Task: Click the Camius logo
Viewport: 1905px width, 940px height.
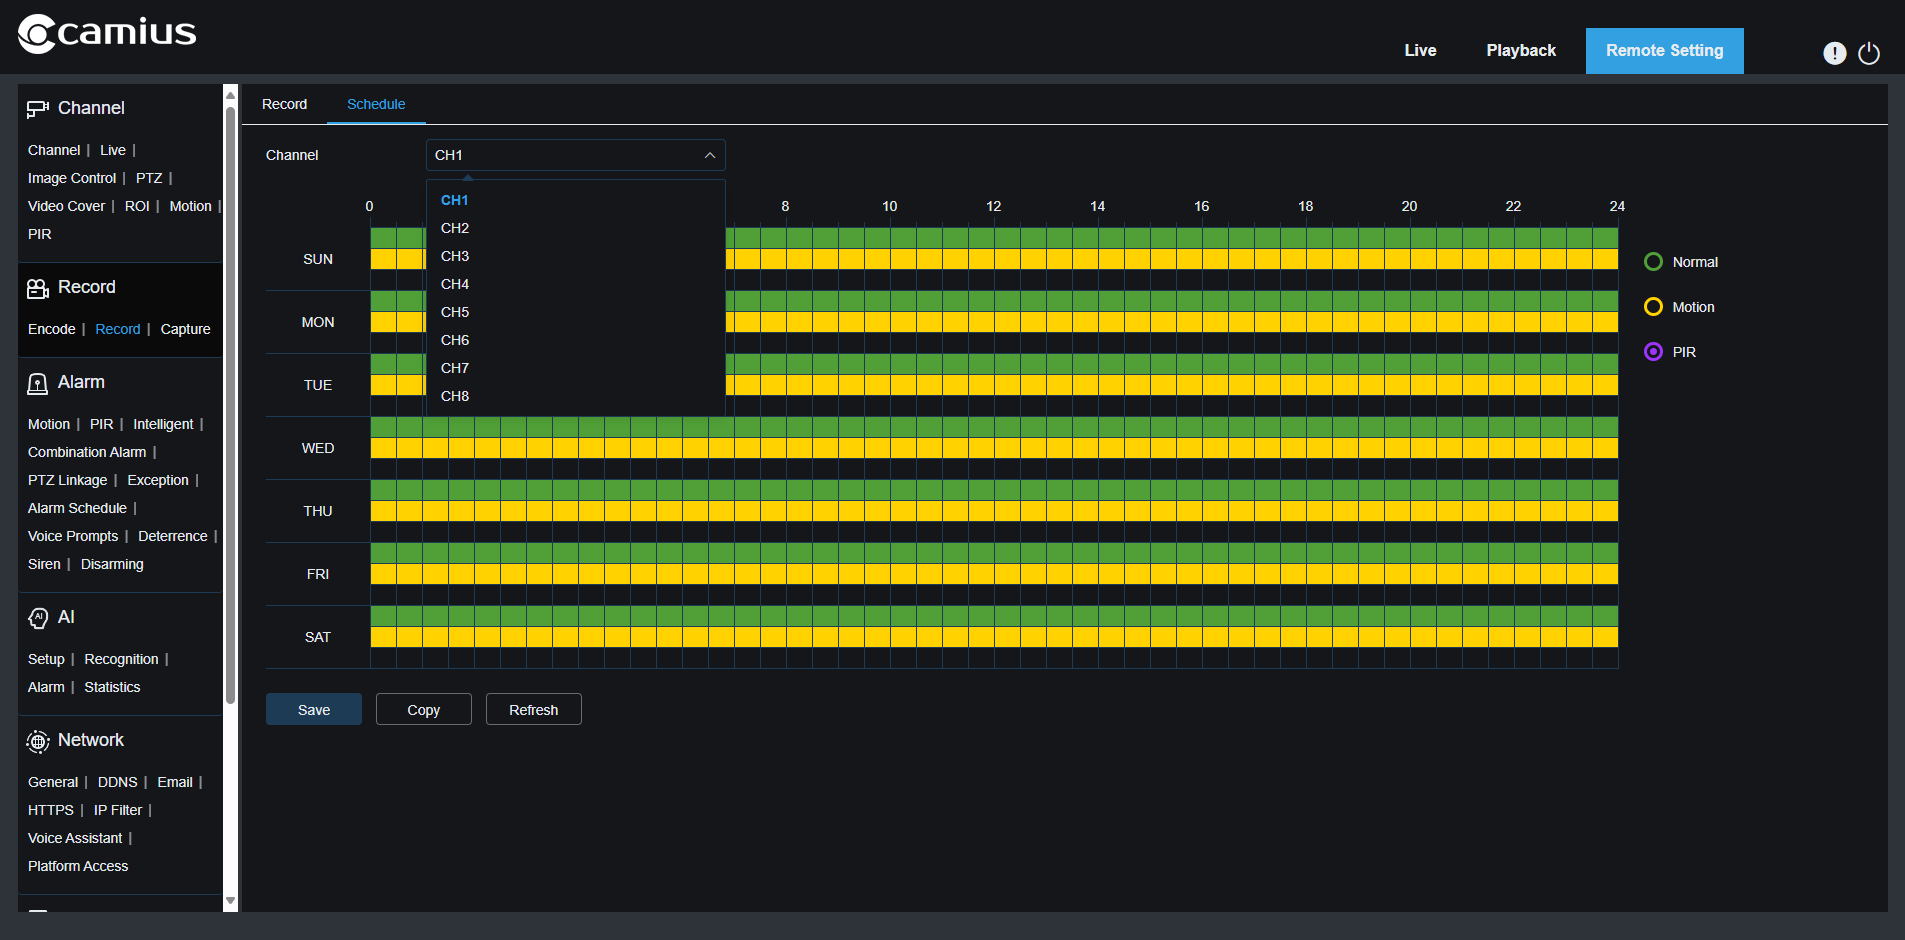Action: coord(107,33)
